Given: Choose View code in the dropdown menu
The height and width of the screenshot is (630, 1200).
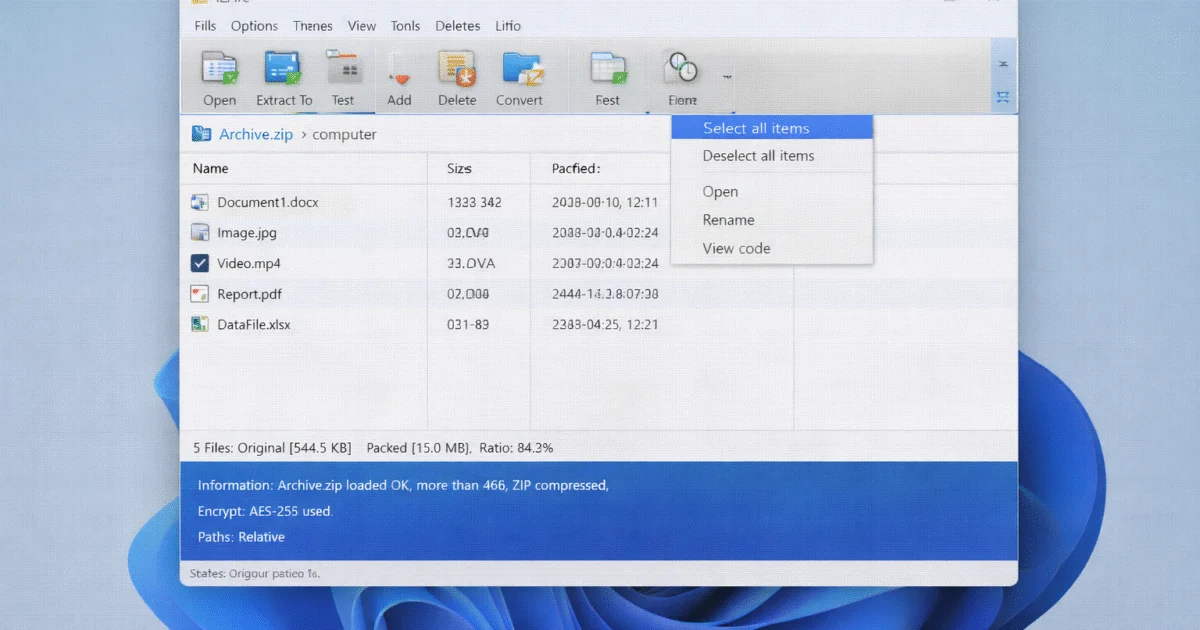Looking at the screenshot, I should click(x=772, y=248).
